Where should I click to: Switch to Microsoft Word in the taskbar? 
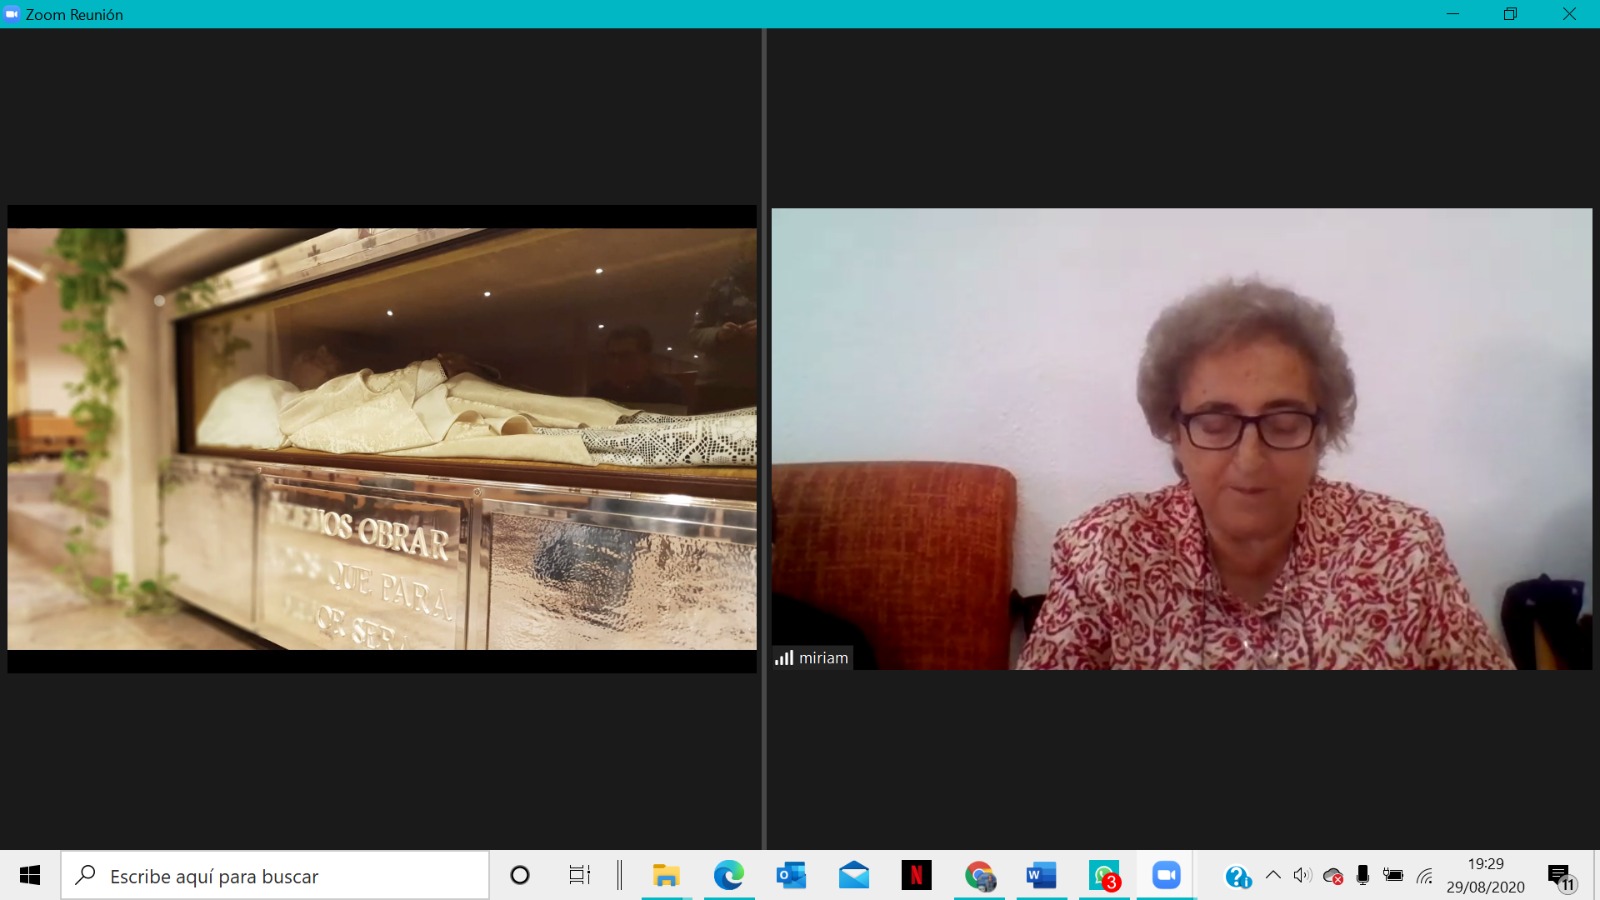pos(1041,876)
